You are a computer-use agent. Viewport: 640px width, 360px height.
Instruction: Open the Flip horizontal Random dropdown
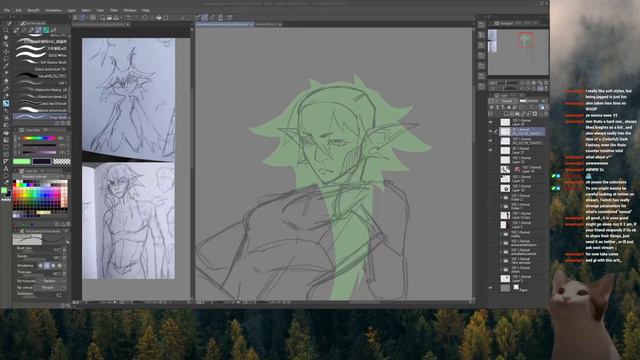coord(51,281)
